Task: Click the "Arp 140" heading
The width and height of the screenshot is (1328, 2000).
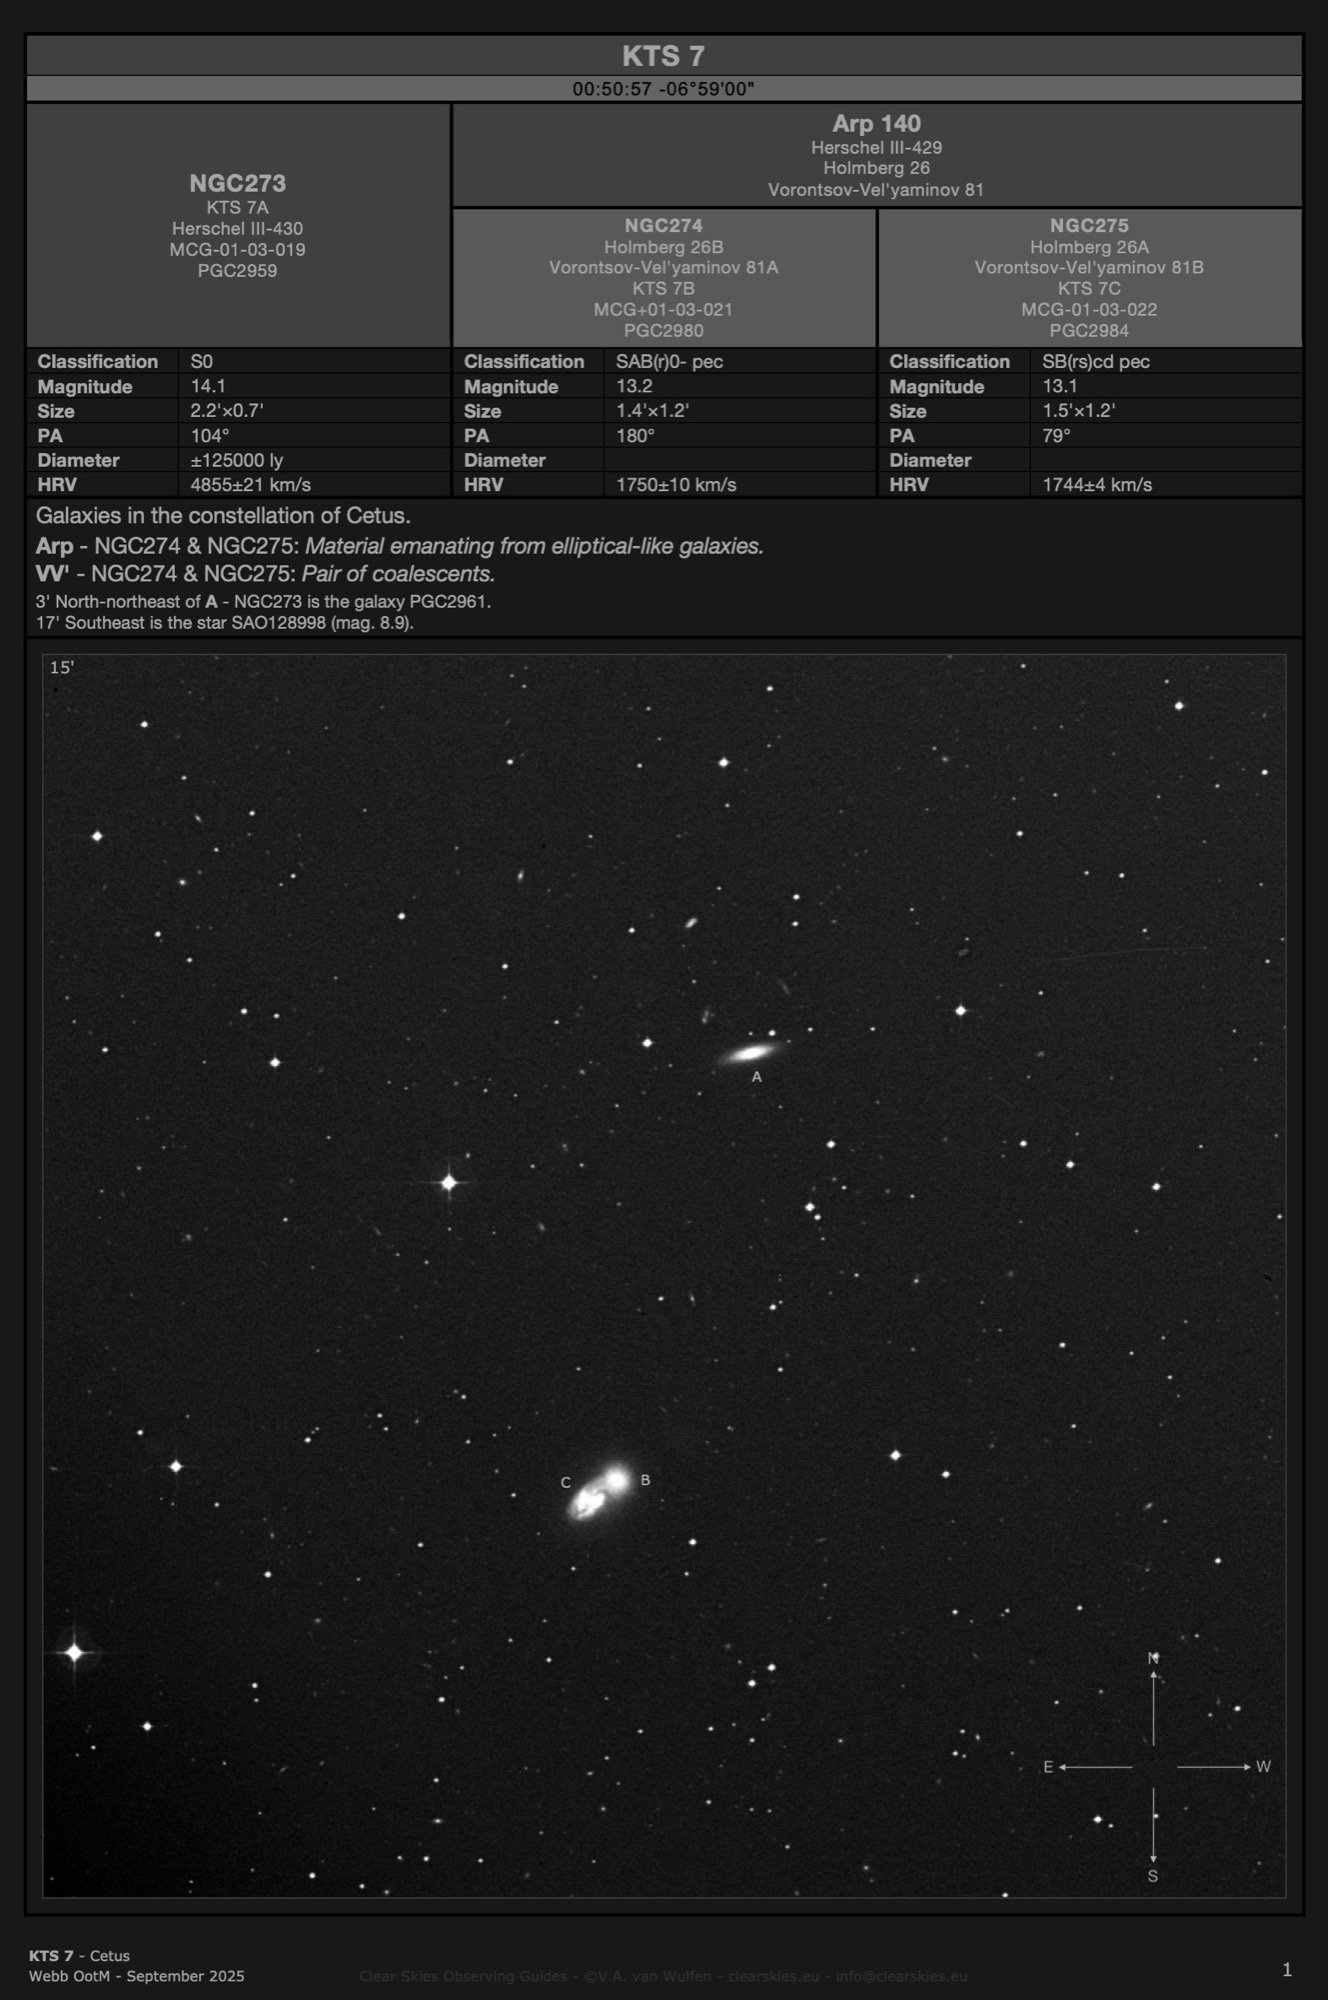Action: 877,124
